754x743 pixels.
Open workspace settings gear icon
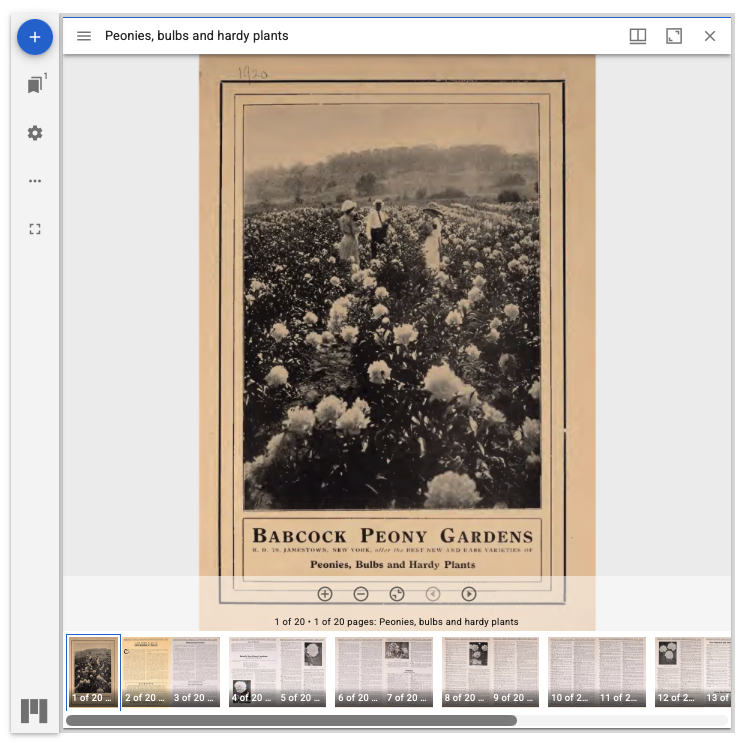tap(35, 133)
